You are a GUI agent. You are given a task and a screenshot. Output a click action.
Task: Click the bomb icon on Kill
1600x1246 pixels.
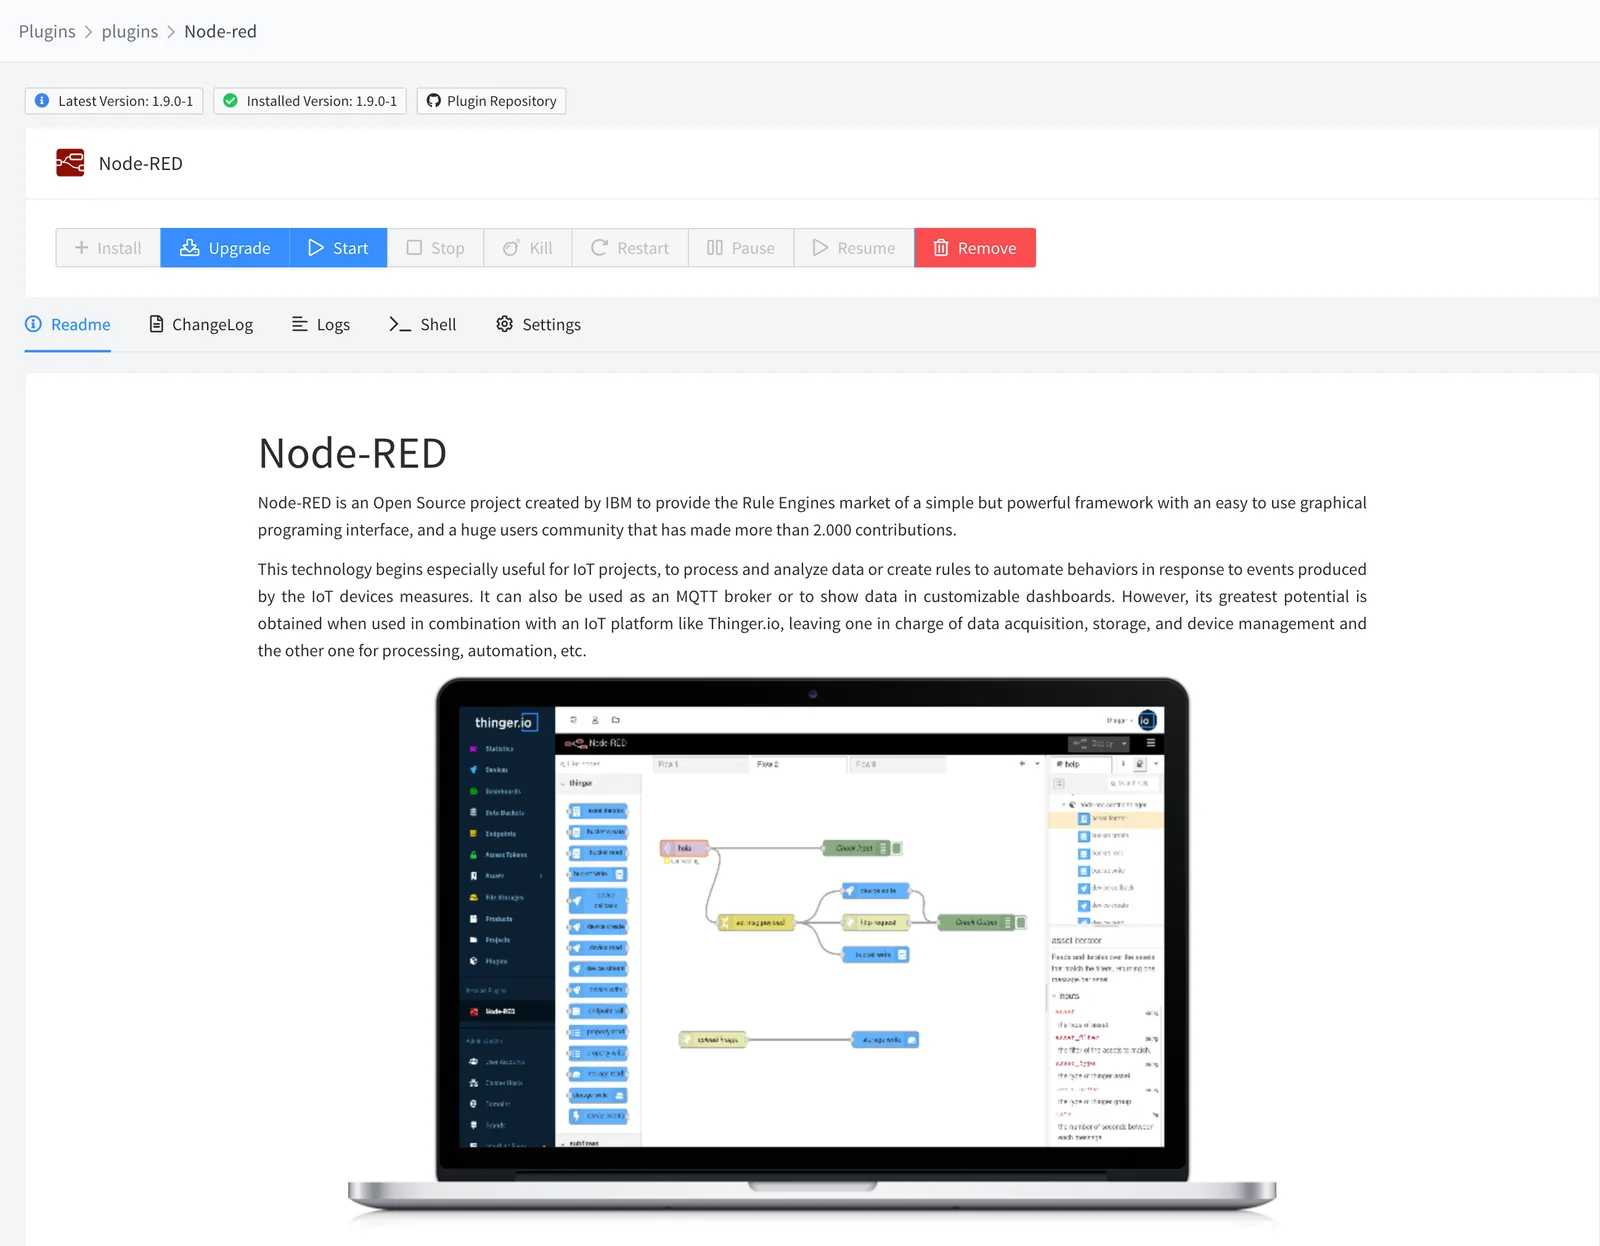[511, 248]
